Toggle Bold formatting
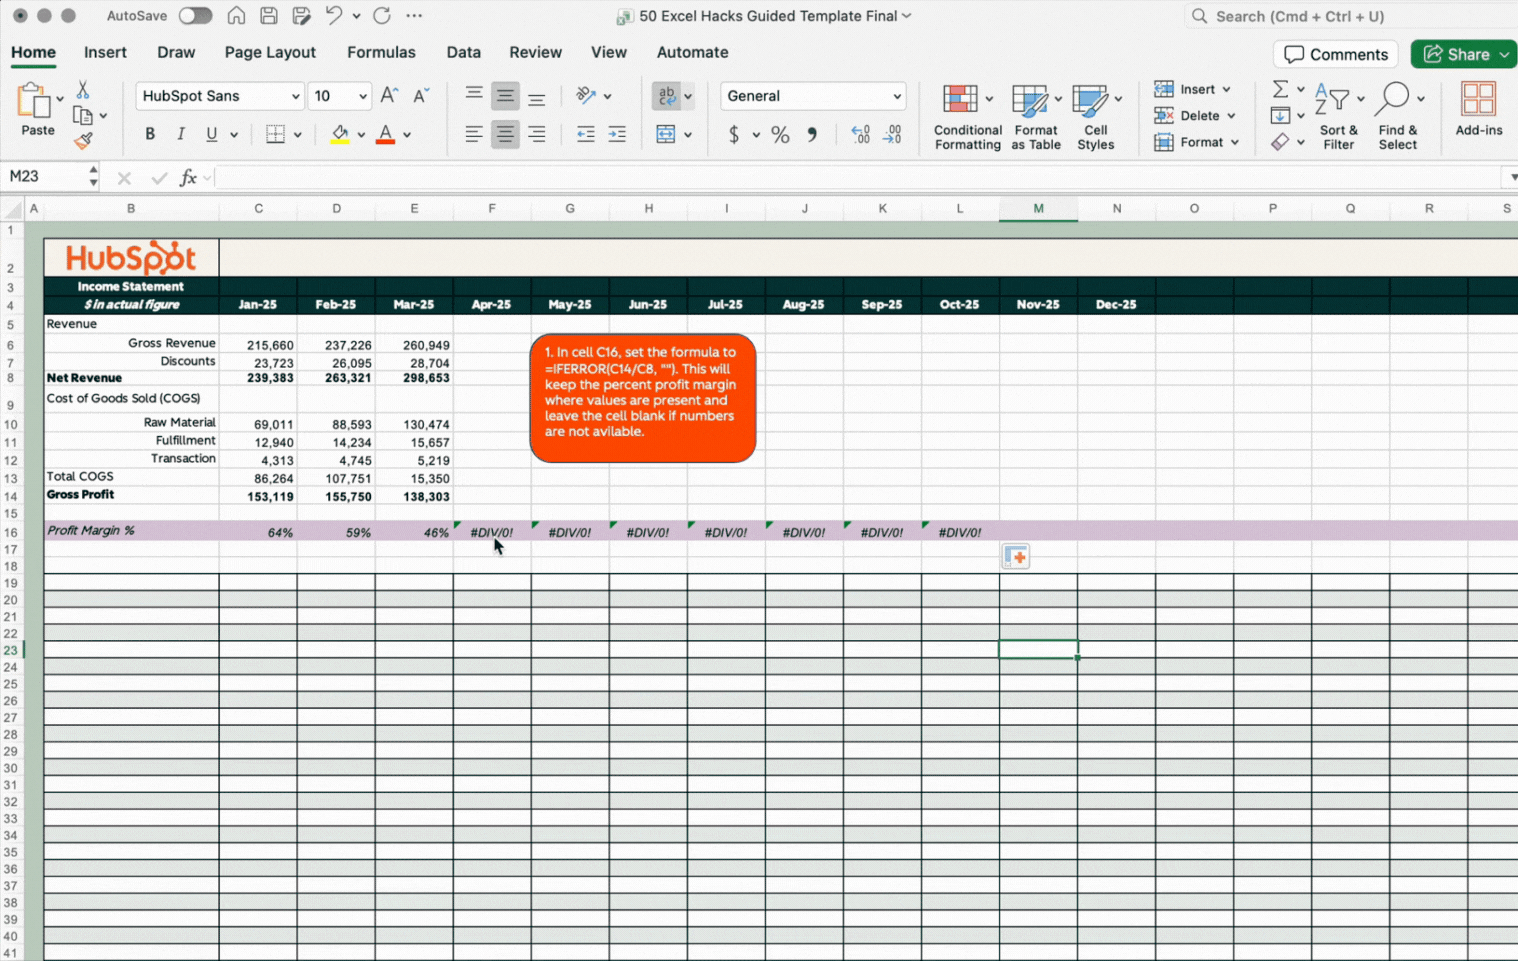This screenshot has height=961, width=1518. (x=150, y=134)
